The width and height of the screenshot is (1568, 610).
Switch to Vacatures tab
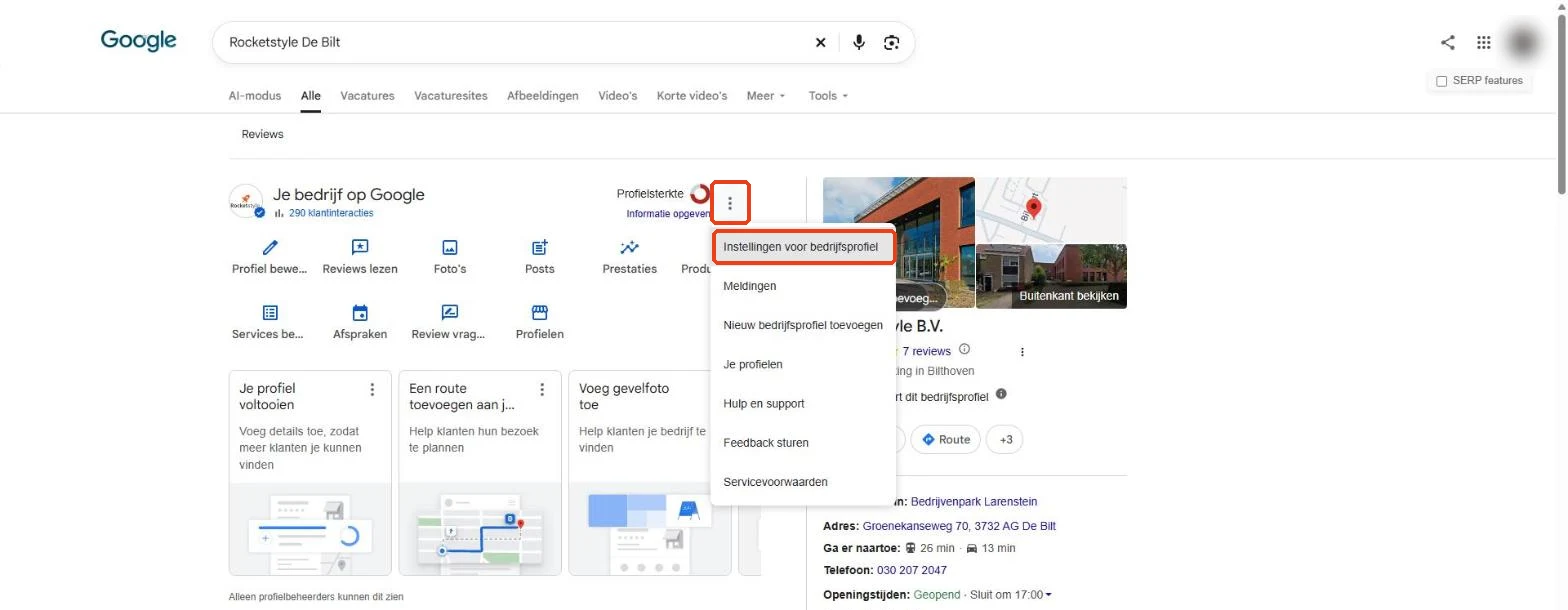point(367,96)
